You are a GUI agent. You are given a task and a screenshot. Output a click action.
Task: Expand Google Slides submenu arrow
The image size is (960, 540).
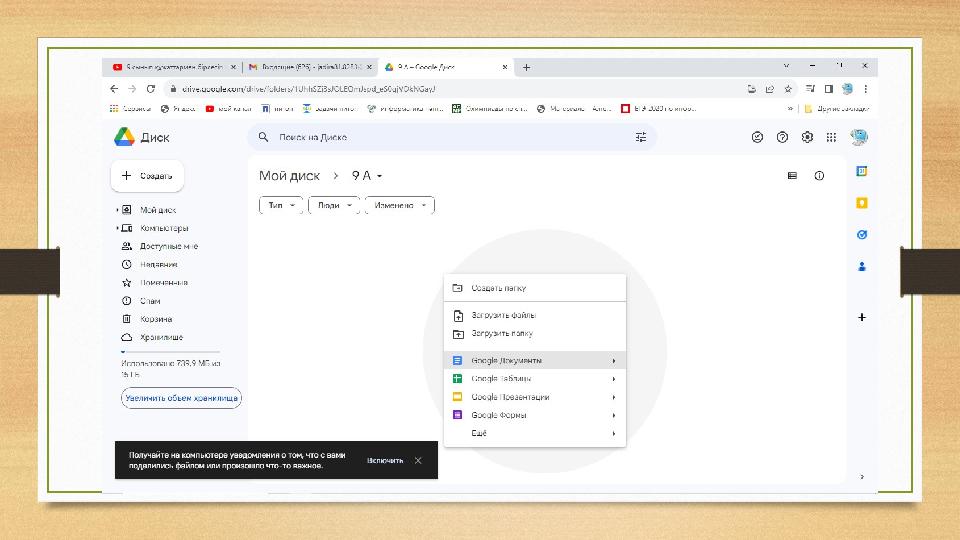click(613, 397)
